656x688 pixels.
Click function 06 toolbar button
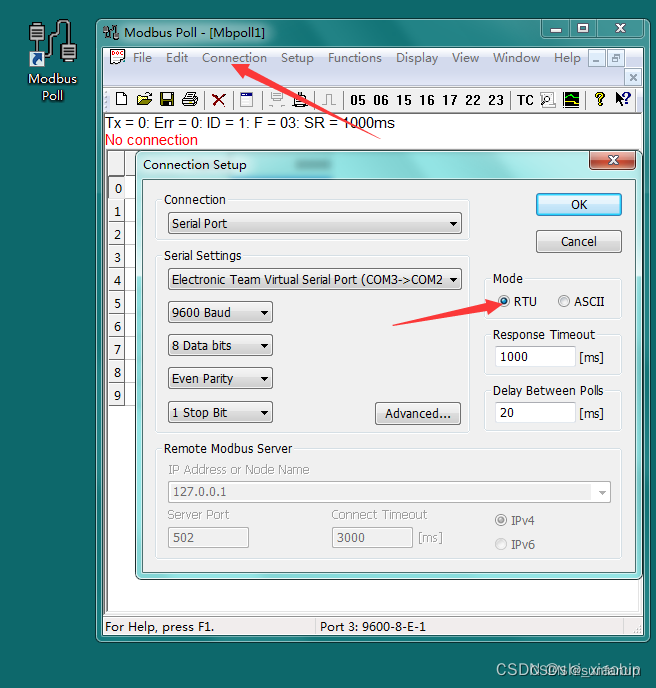381,100
